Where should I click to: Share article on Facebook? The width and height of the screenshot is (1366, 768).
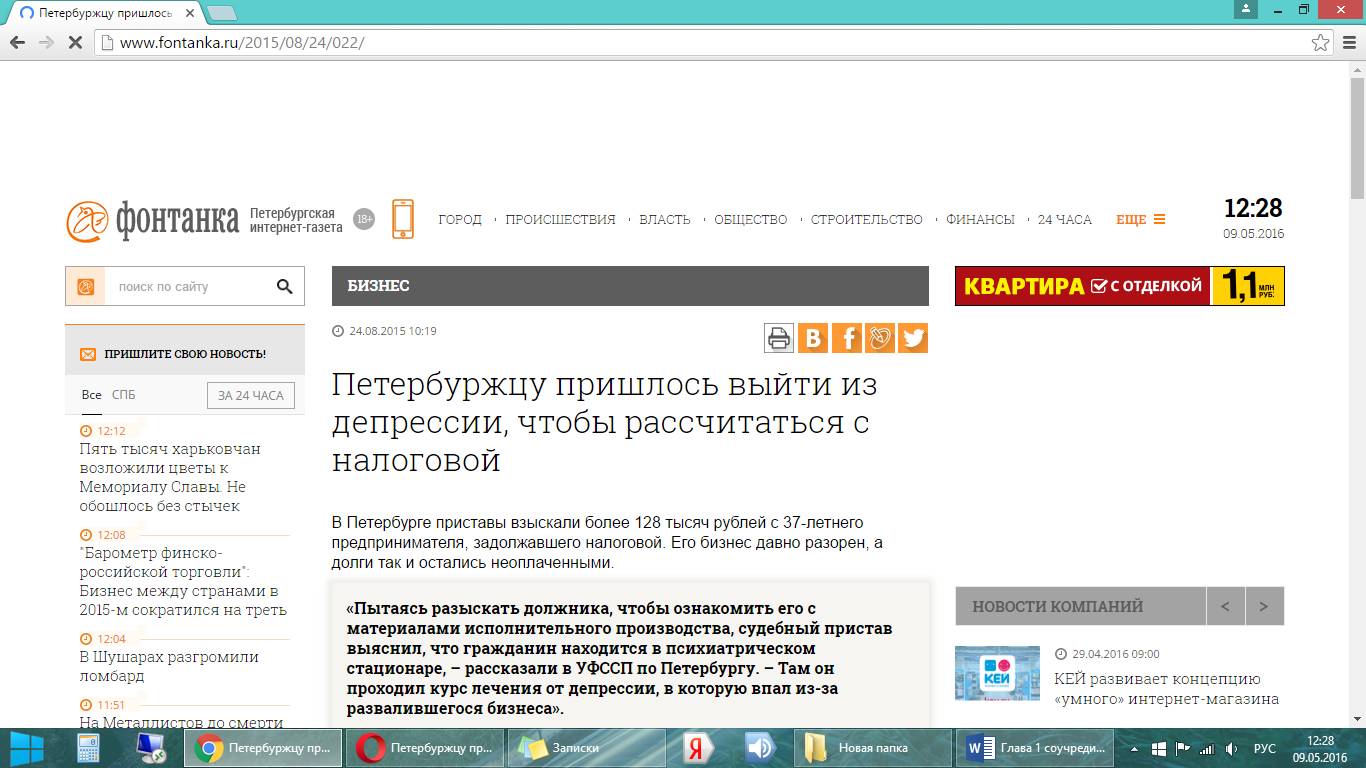point(846,338)
